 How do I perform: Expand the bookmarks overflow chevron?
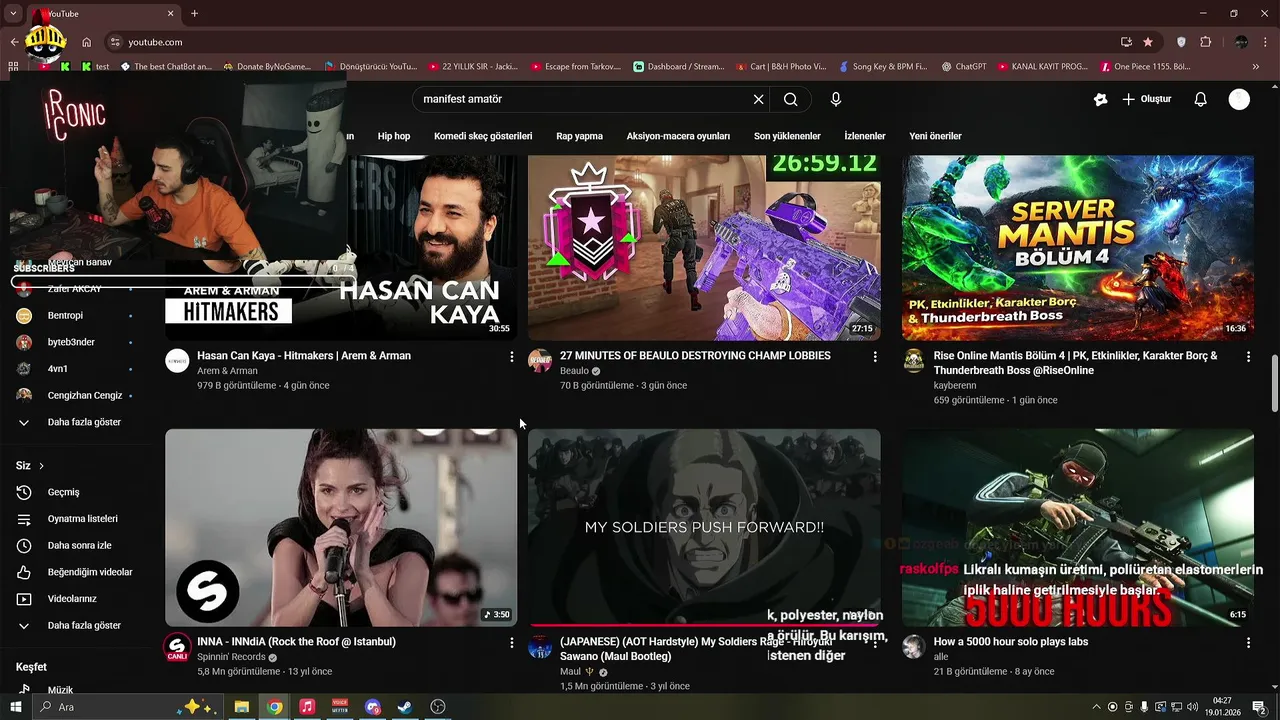pos(1256,67)
